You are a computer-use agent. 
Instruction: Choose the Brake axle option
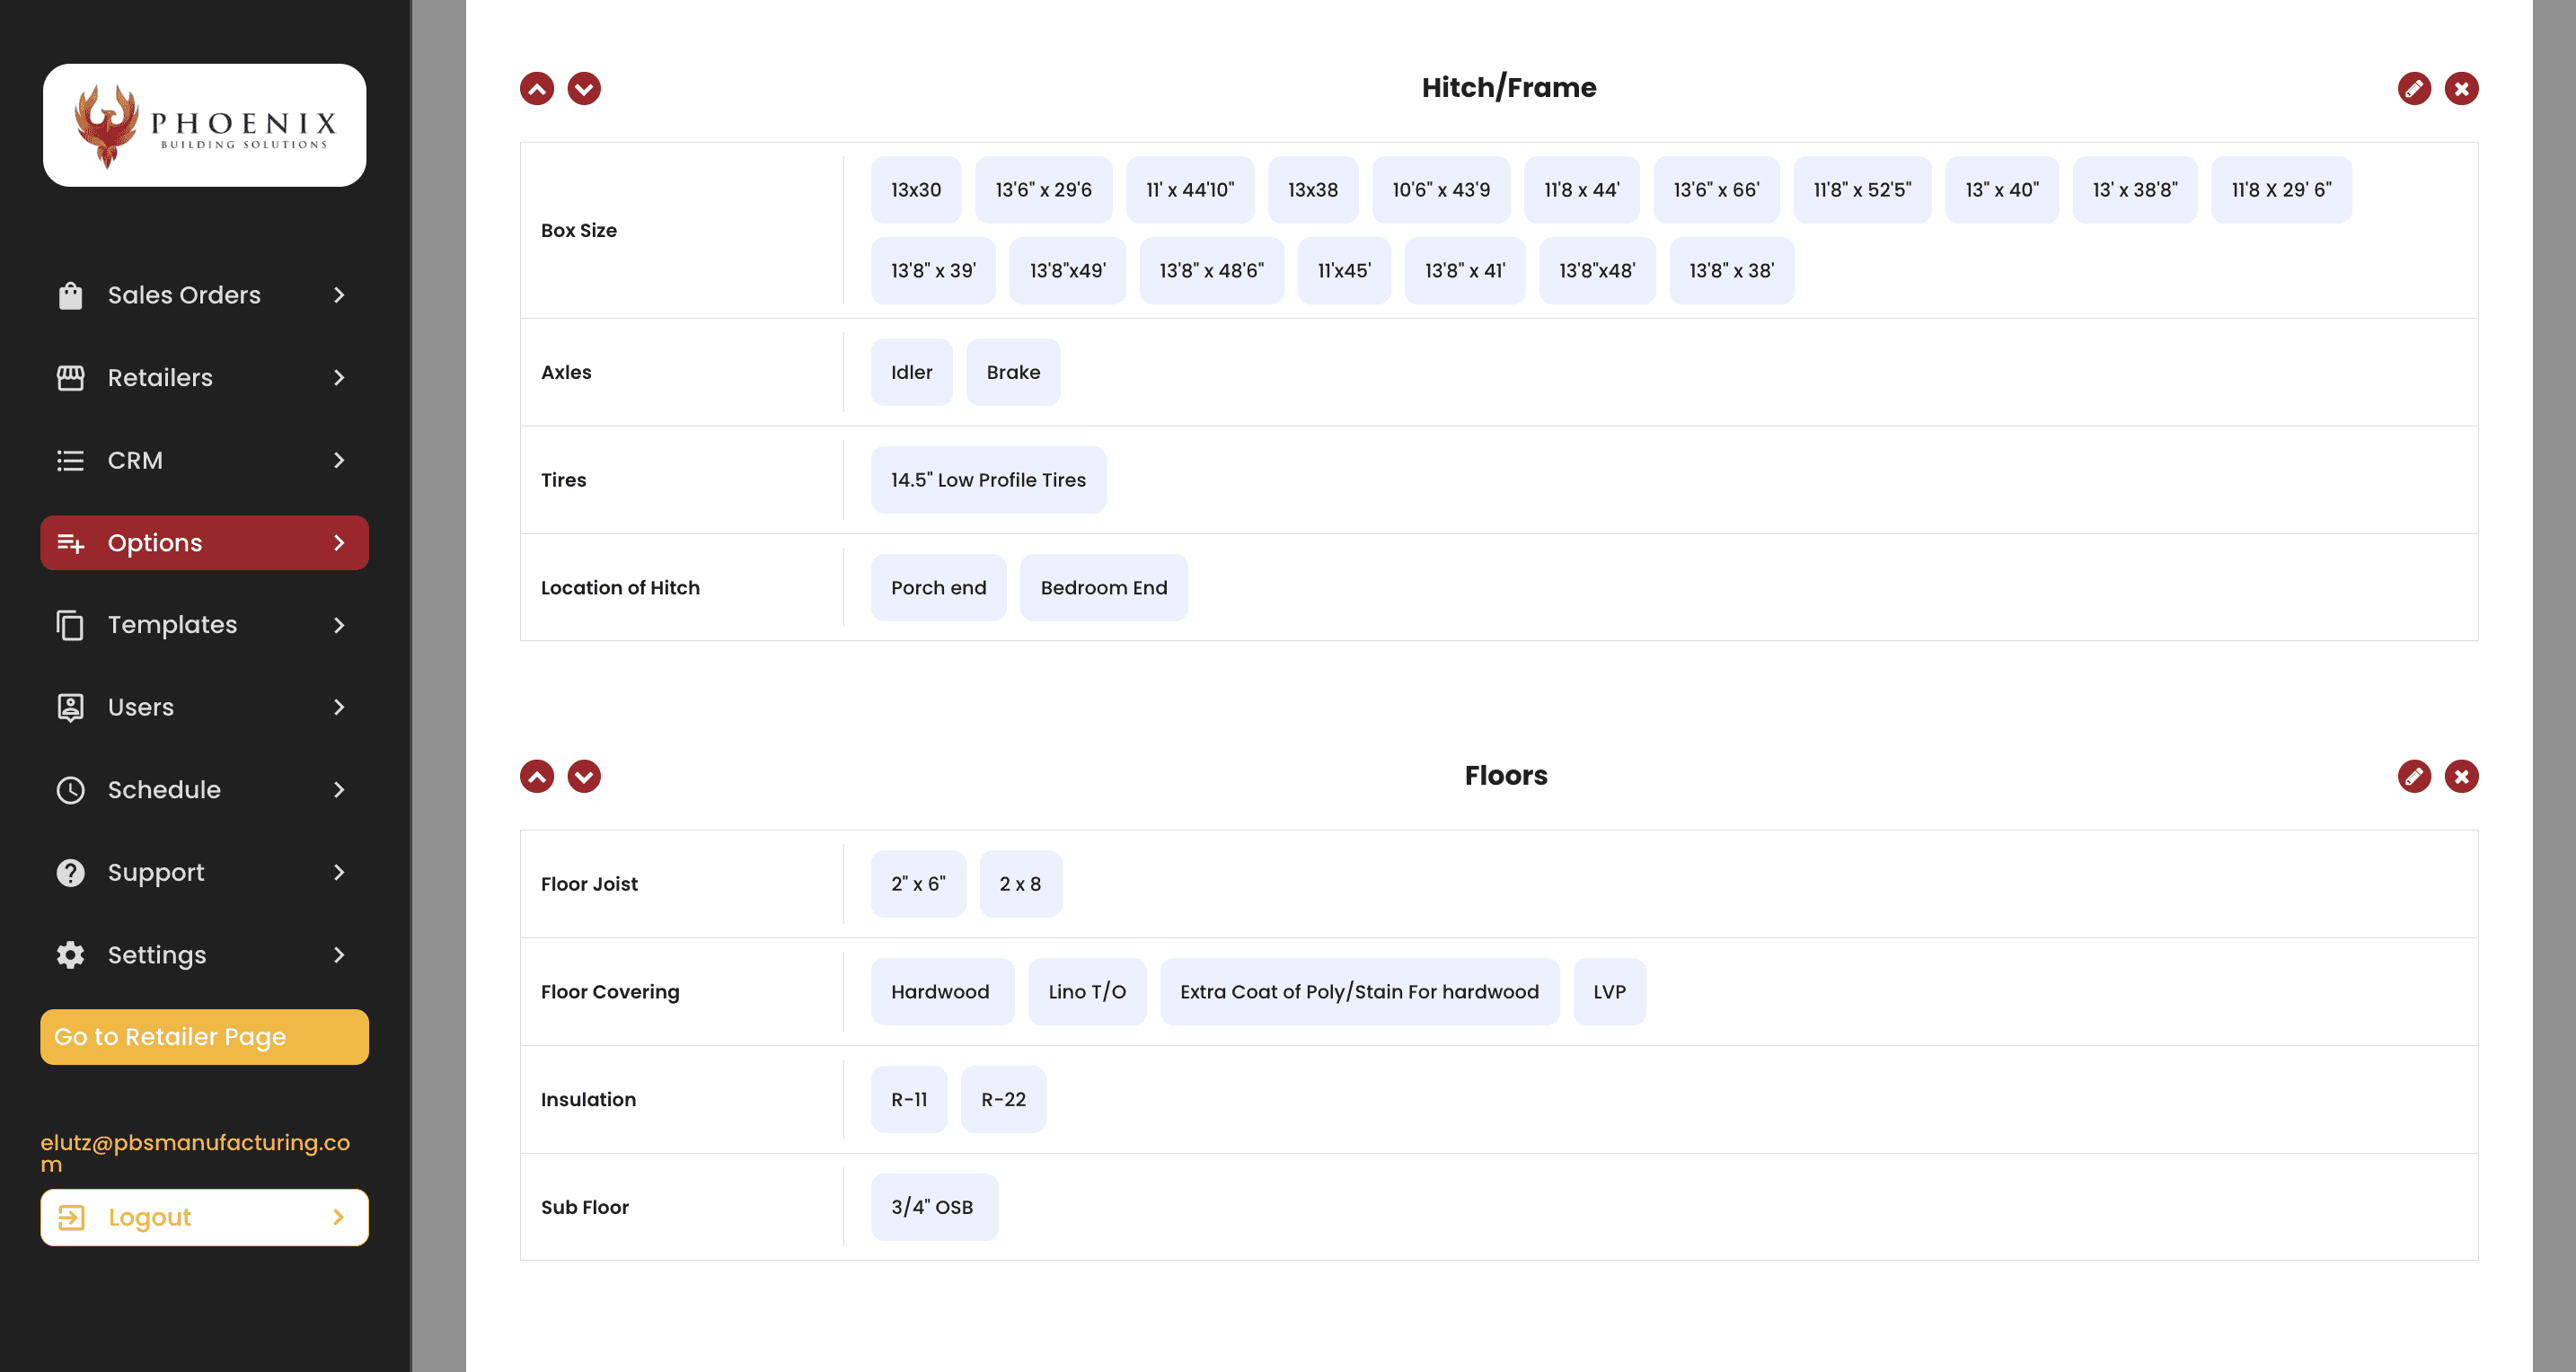point(1012,372)
